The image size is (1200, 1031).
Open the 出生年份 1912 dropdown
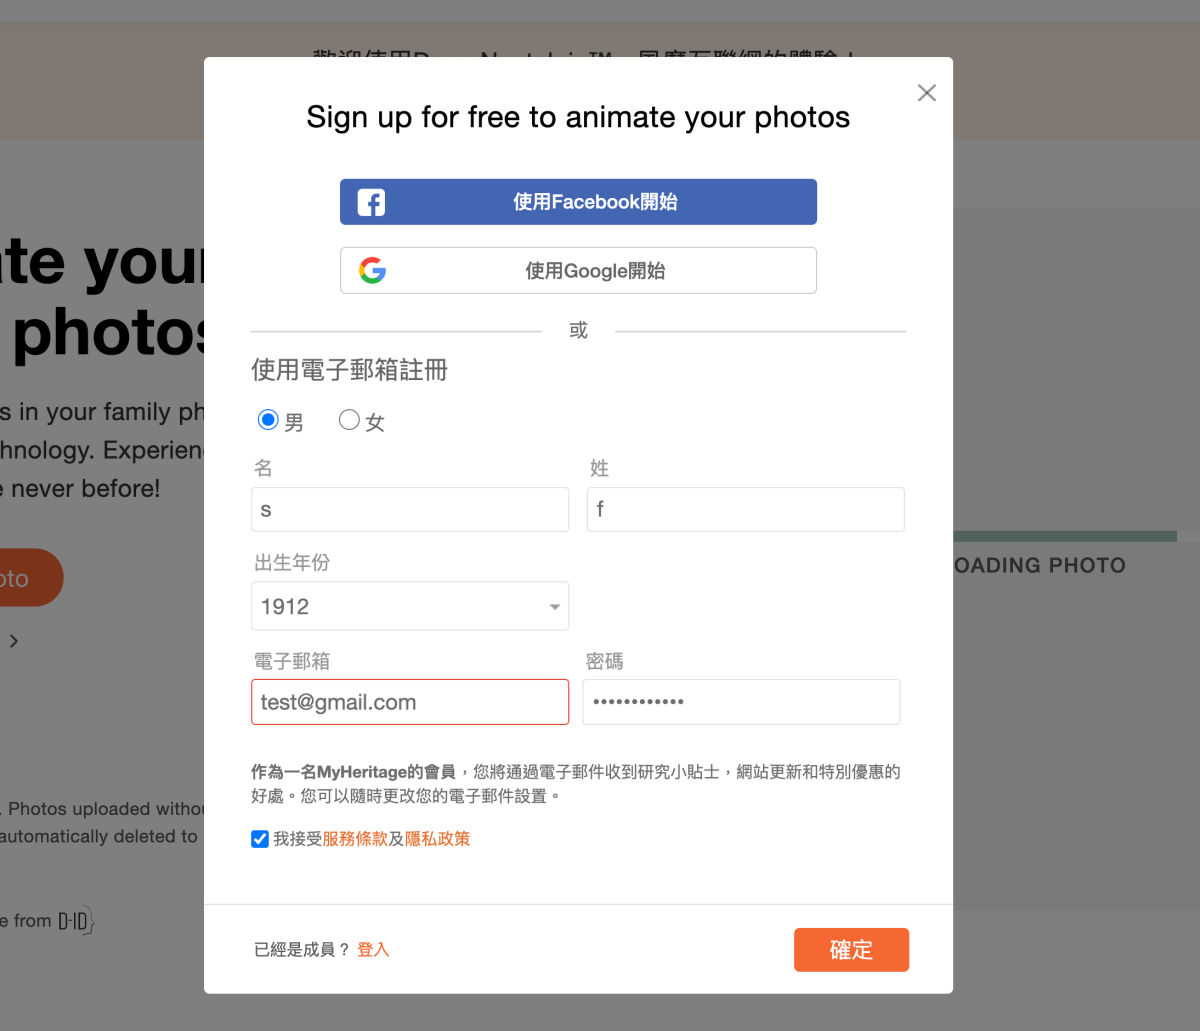[x=410, y=606]
